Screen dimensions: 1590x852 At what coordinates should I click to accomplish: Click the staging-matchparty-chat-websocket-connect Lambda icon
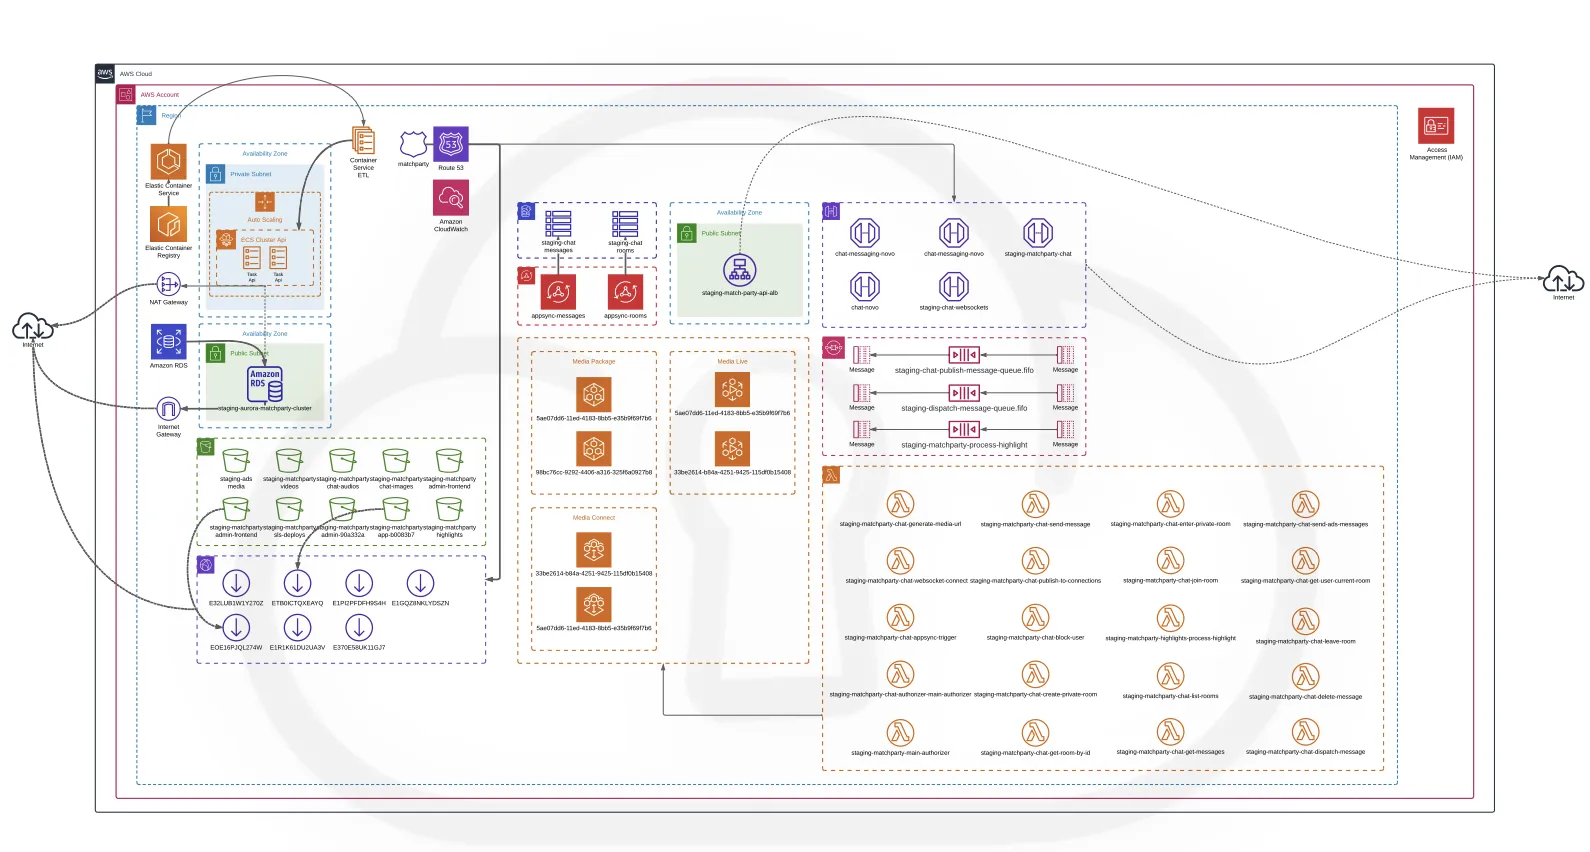(x=900, y=561)
